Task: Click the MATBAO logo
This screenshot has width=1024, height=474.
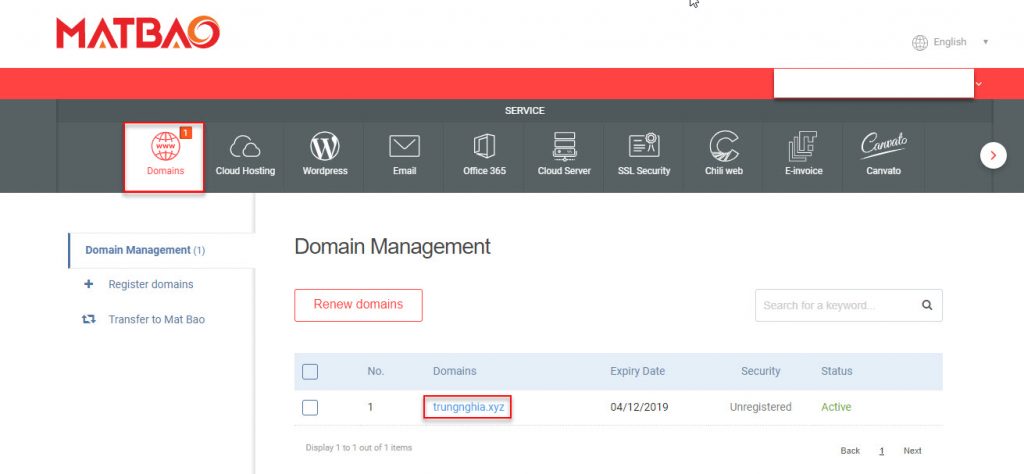Action: (x=138, y=33)
